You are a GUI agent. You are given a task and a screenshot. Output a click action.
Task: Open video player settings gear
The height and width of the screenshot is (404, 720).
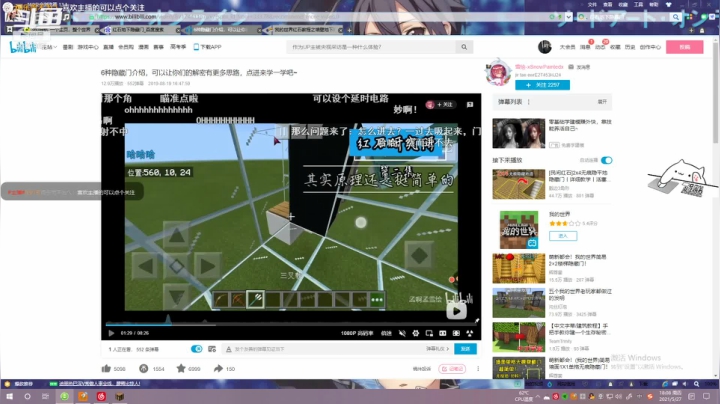416,333
